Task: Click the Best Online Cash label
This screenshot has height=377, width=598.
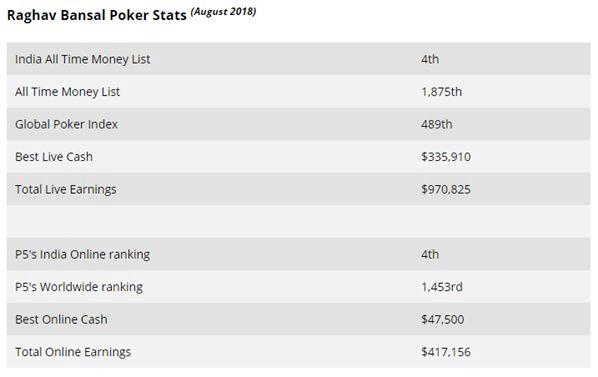Action: pos(61,319)
